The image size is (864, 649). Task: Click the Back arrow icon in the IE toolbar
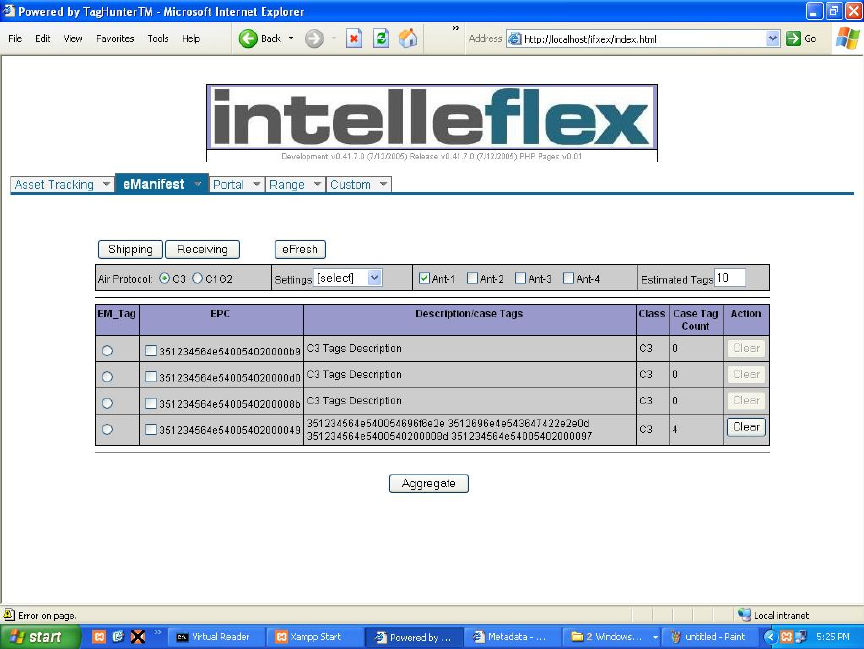click(248, 39)
